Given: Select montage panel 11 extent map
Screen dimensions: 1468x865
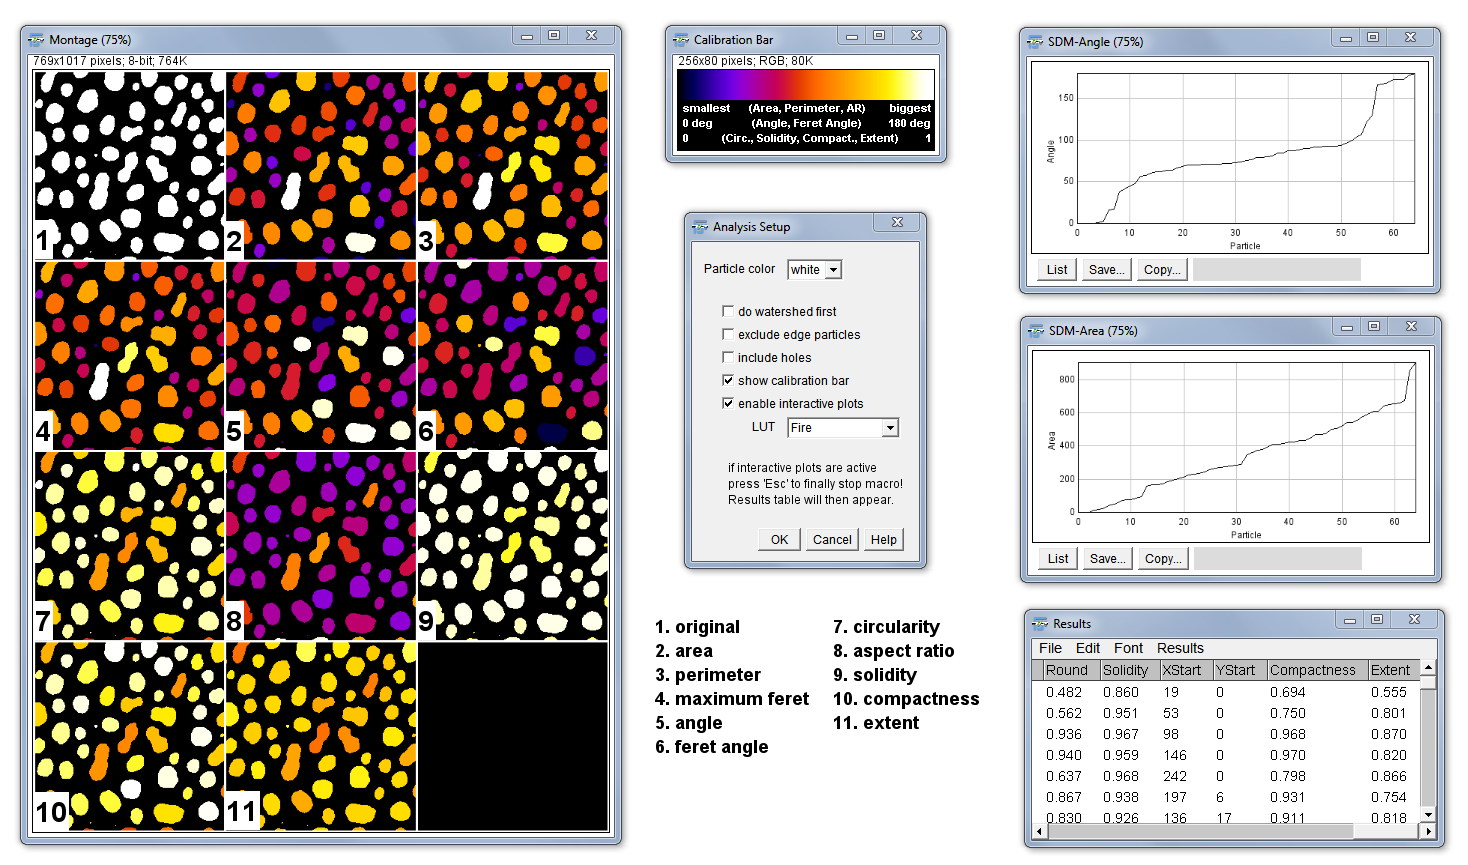Looking at the screenshot, I should pyautogui.click(x=321, y=736).
